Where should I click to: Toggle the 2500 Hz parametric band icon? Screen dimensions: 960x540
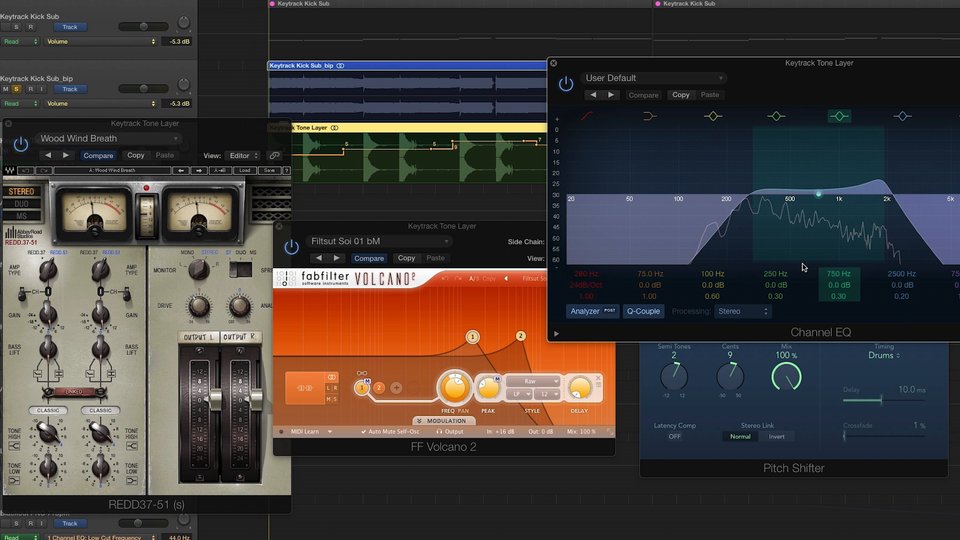click(902, 116)
